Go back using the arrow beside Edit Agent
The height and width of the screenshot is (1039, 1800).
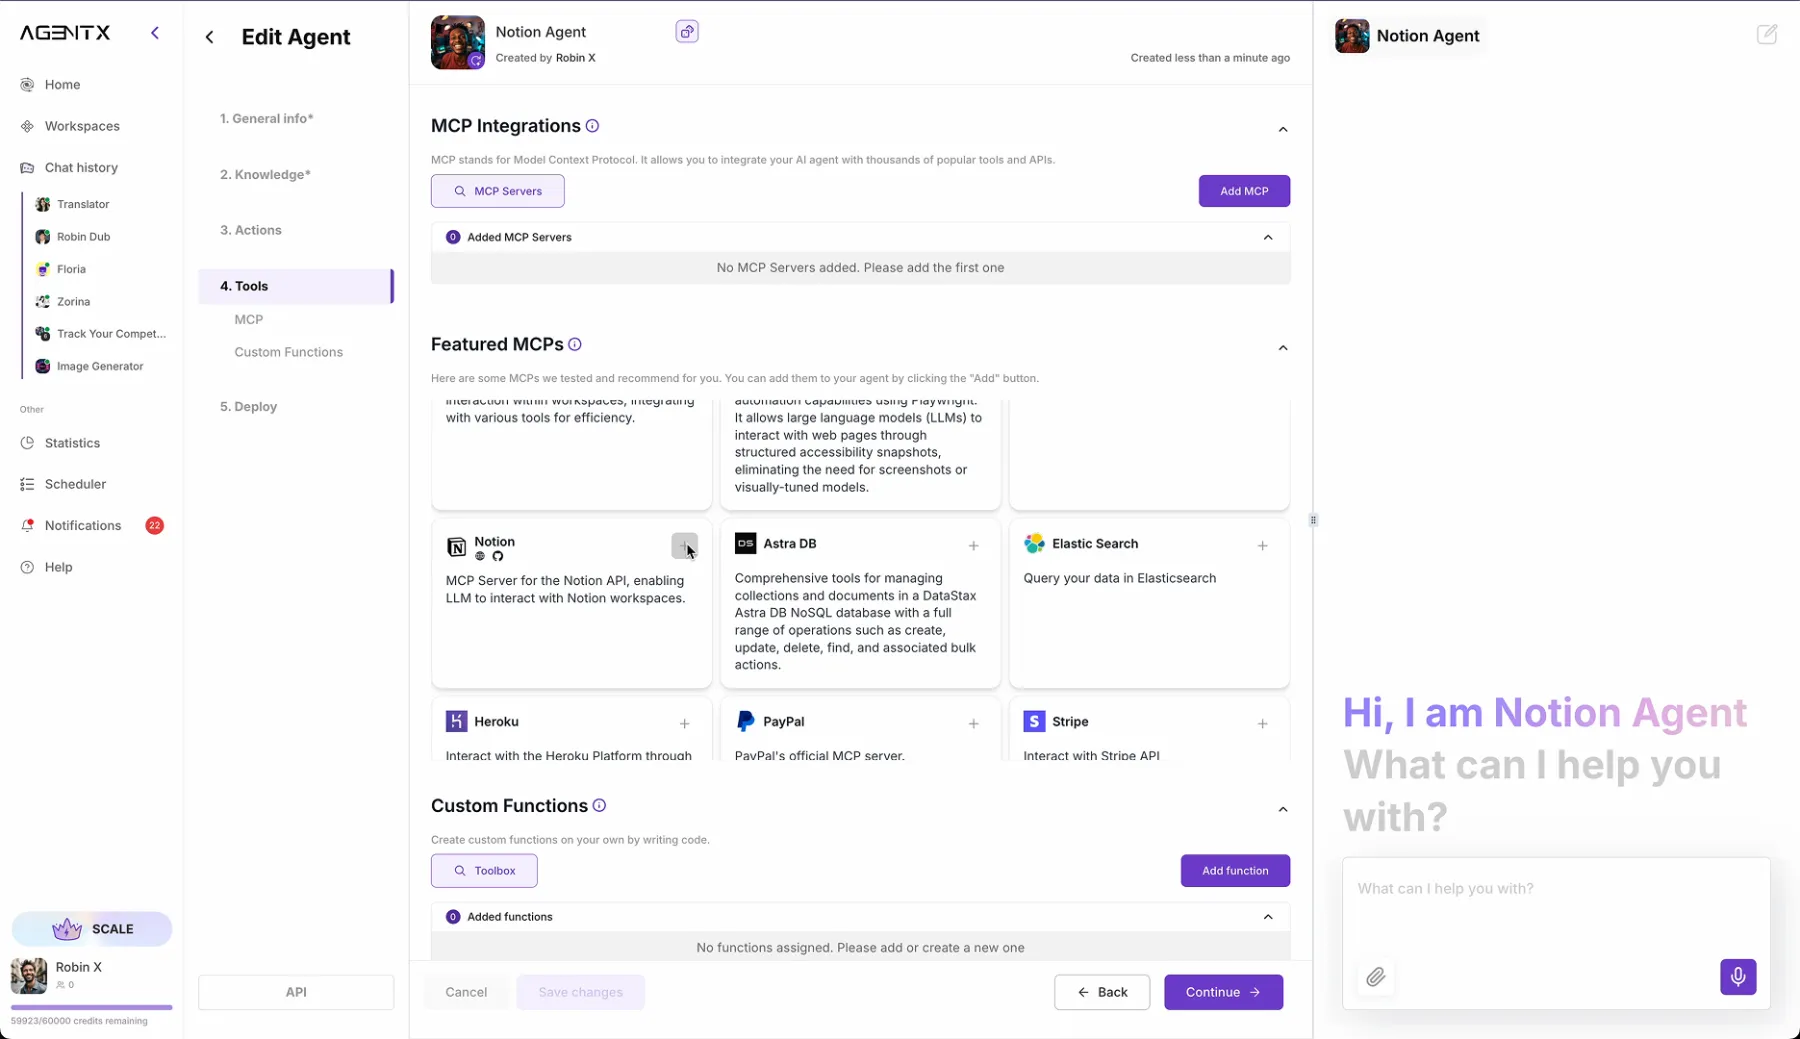coord(209,37)
